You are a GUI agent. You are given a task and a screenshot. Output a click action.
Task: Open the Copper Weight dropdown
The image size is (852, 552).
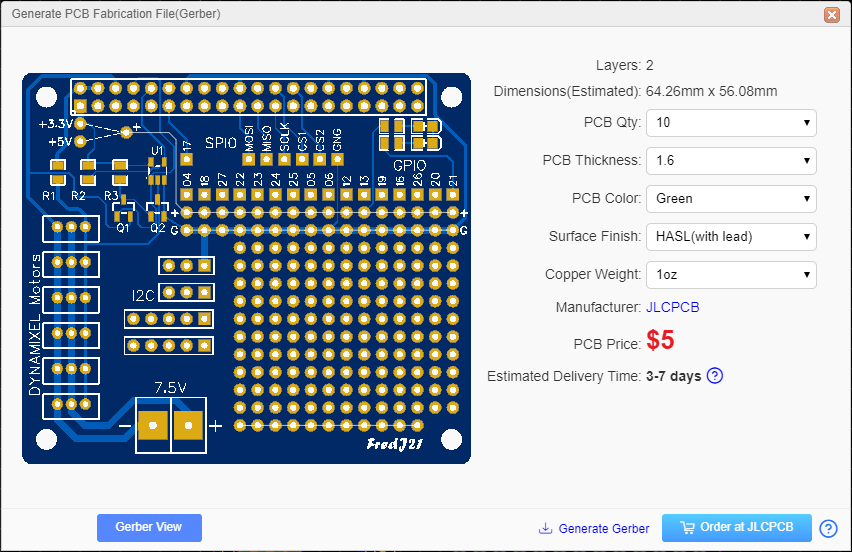pos(731,275)
